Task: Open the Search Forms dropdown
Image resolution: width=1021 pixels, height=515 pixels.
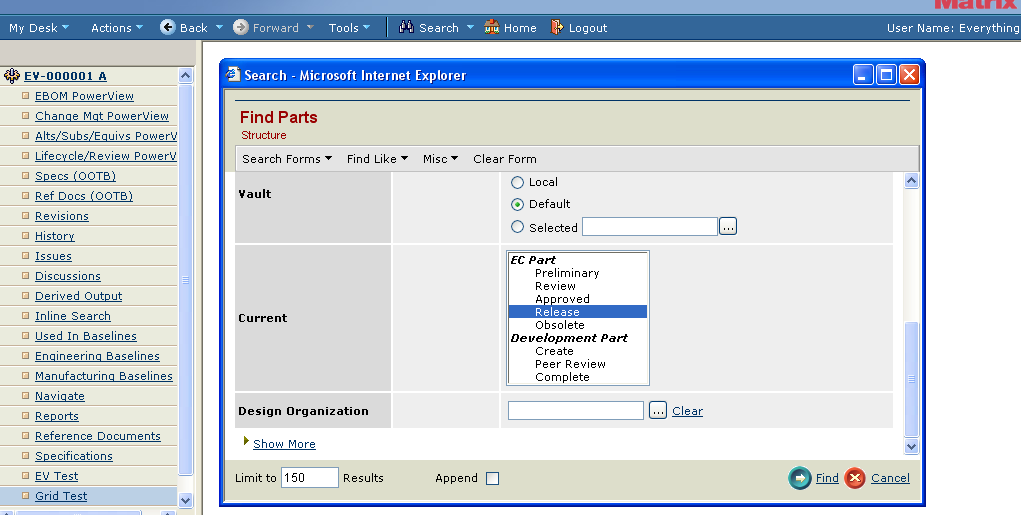Action: [x=286, y=159]
